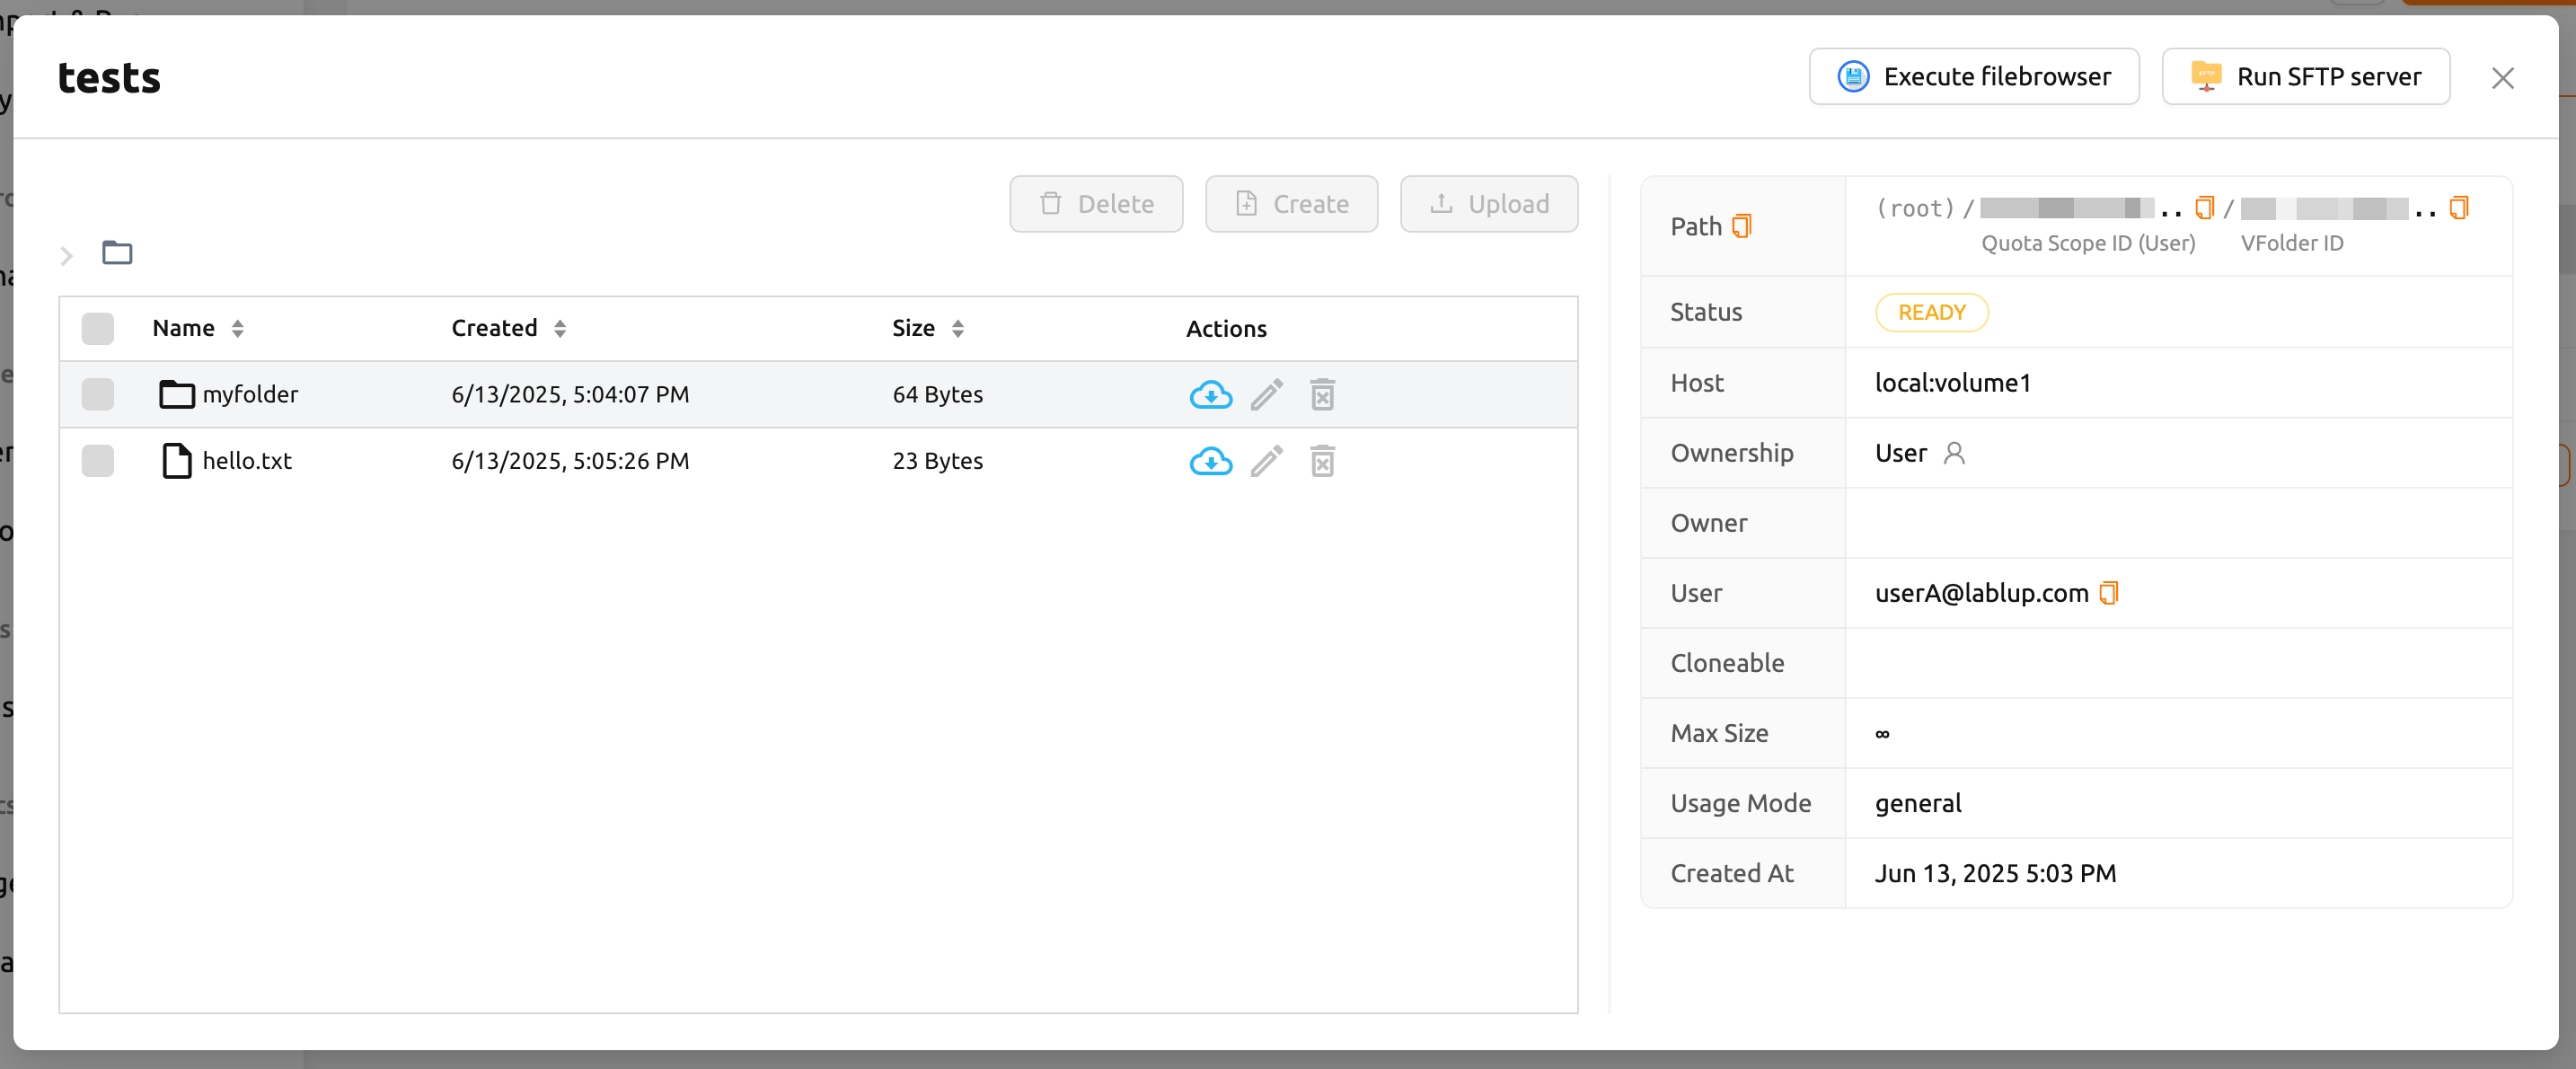Open myfolder by its name
This screenshot has width=2576, height=1069.
(250, 395)
